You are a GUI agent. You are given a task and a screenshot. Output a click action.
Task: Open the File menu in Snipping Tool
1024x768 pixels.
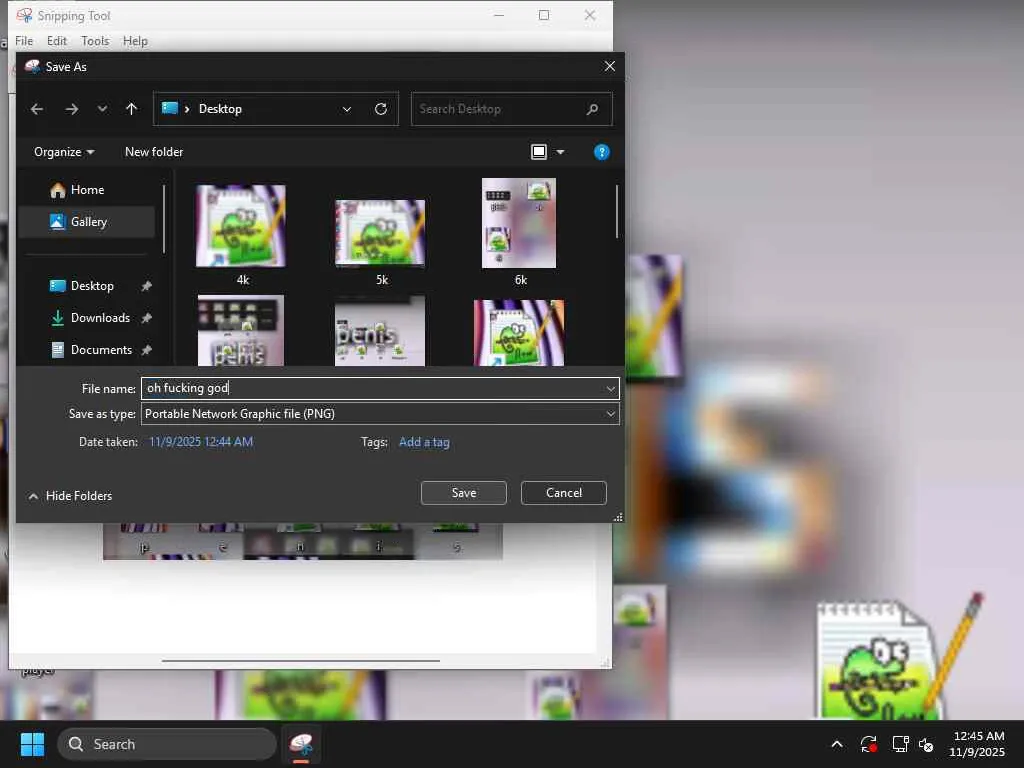(x=24, y=41)
